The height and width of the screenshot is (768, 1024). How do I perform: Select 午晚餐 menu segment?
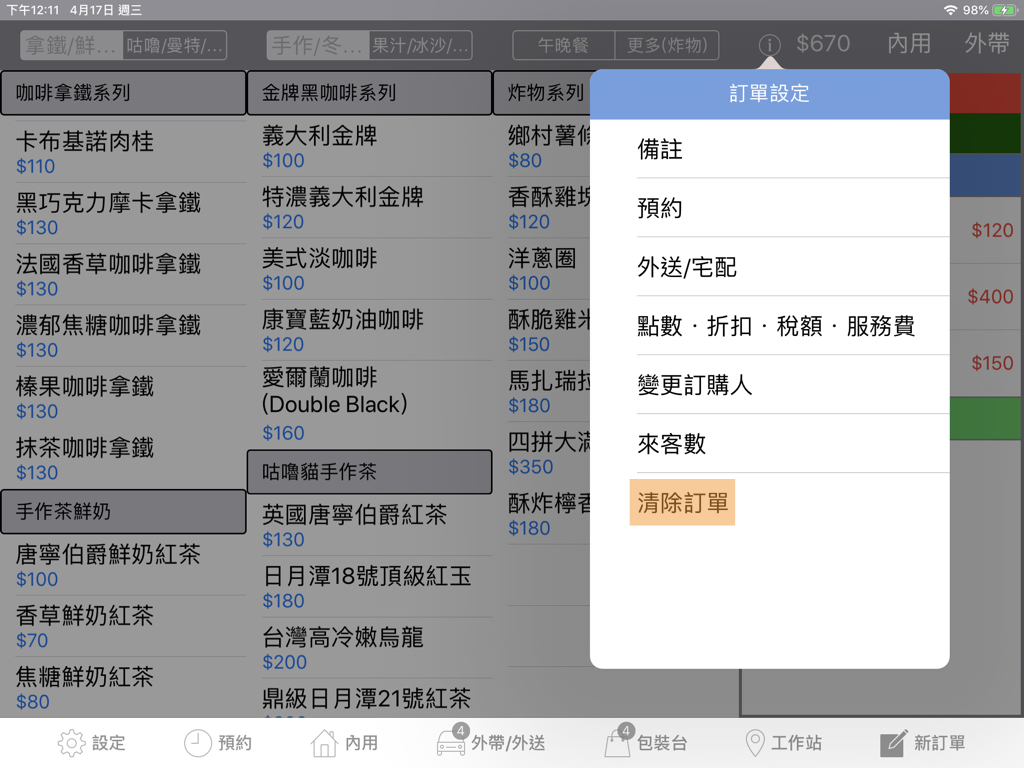point(563,45)
